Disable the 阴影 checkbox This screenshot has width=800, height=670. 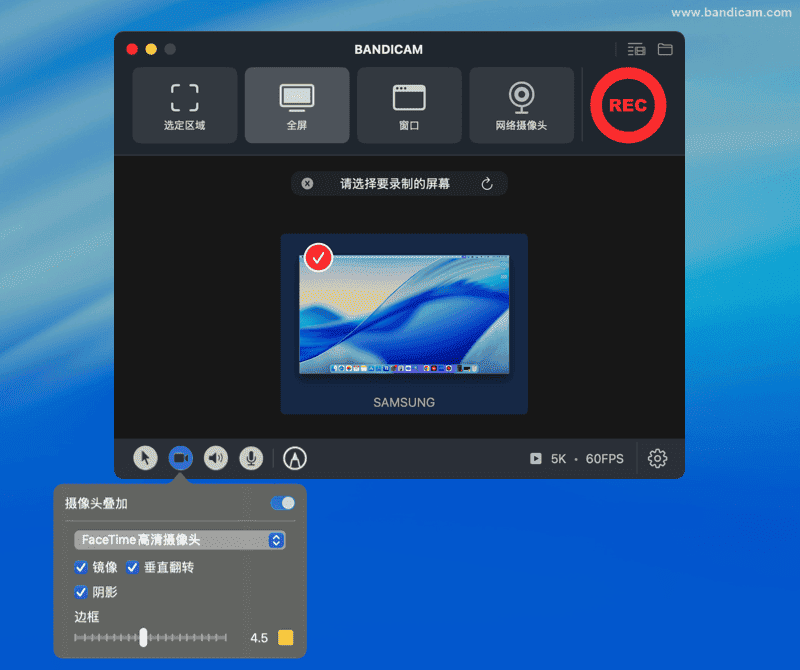pos(81,592)
